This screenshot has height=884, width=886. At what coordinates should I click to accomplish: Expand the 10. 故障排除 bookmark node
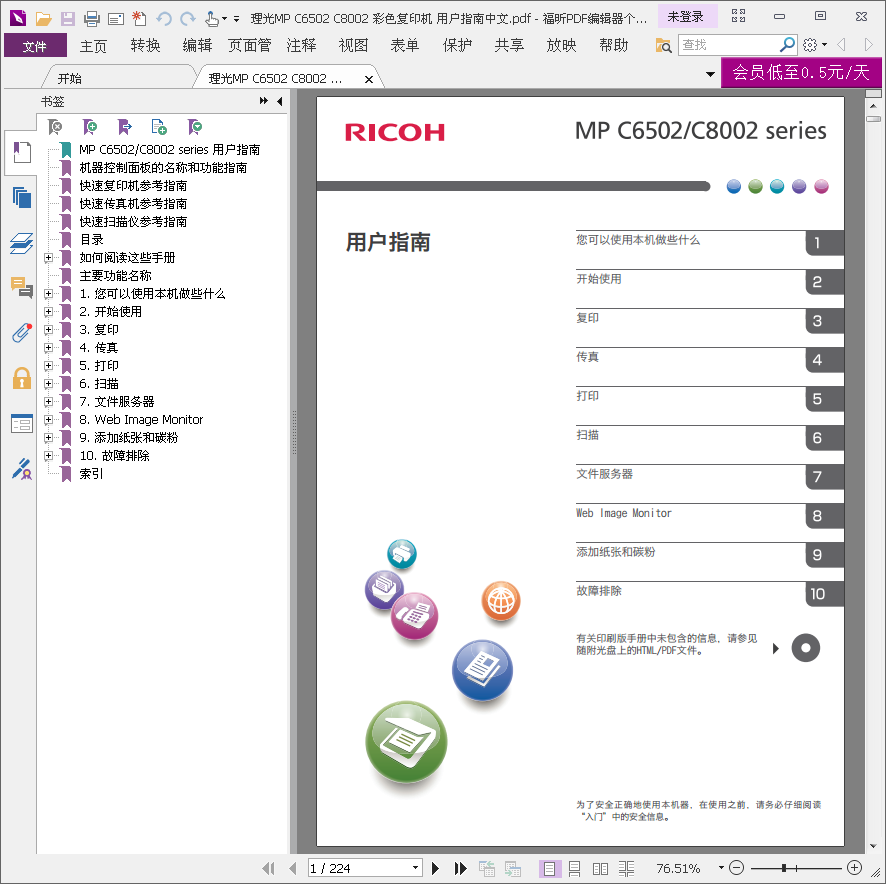coord(49,456)
